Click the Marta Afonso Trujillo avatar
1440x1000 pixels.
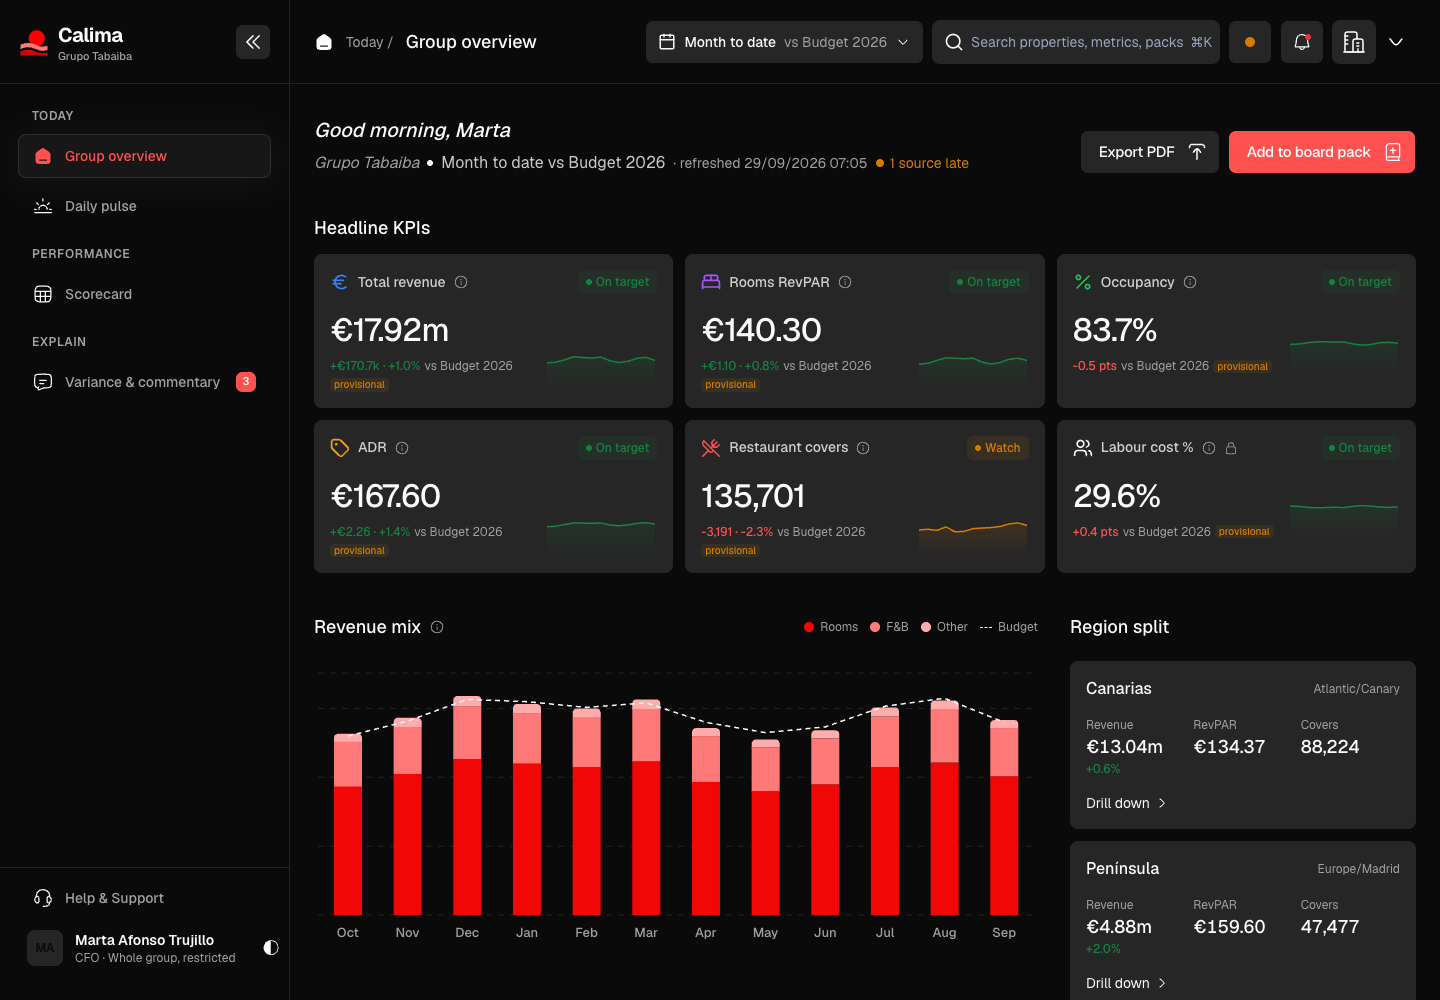45,948
